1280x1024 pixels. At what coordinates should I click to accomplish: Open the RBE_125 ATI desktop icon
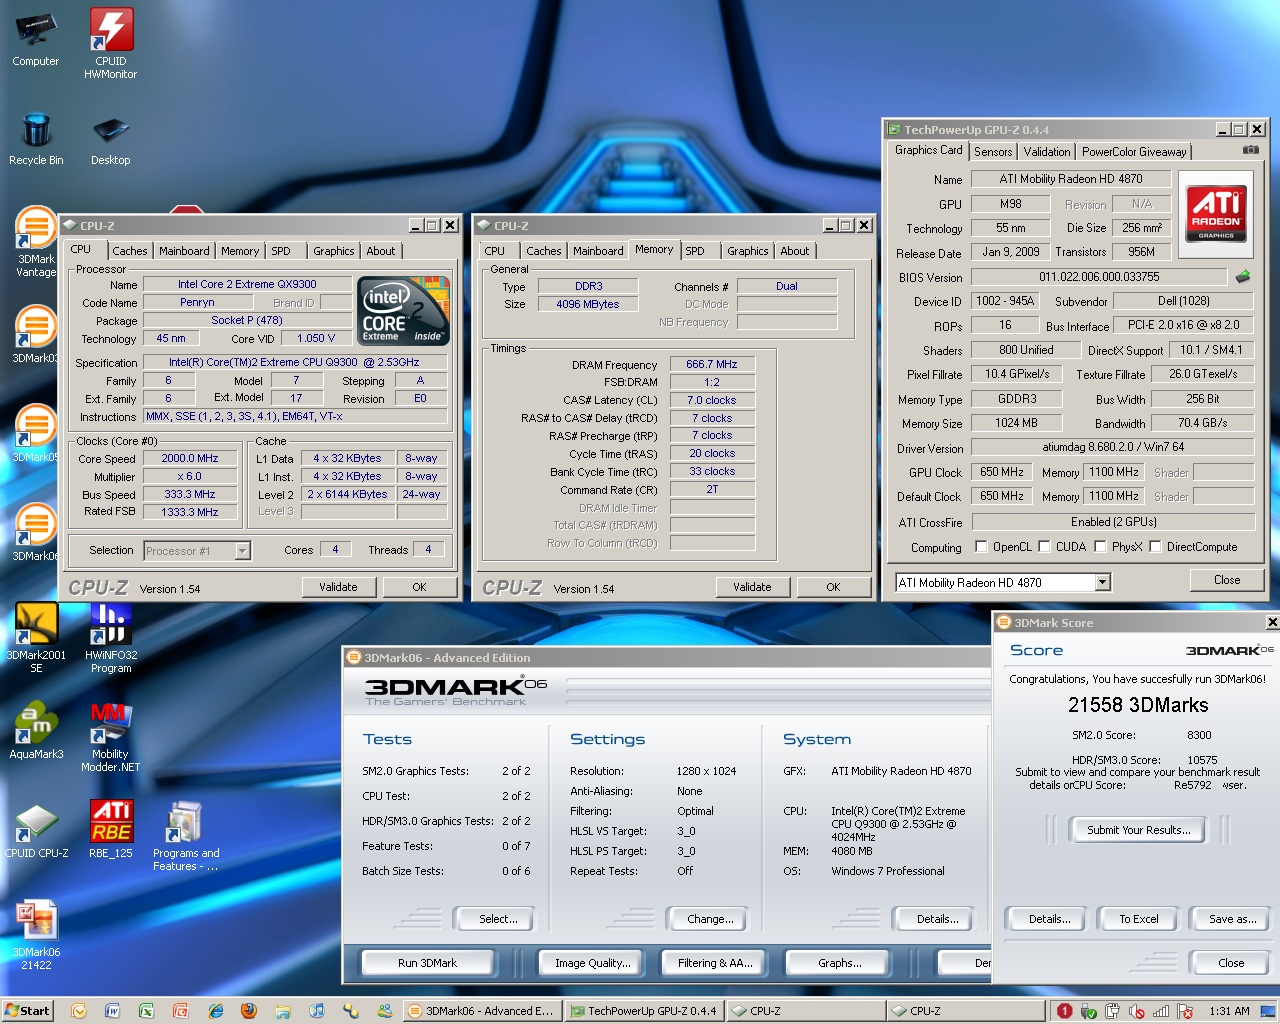click(111, 822)
